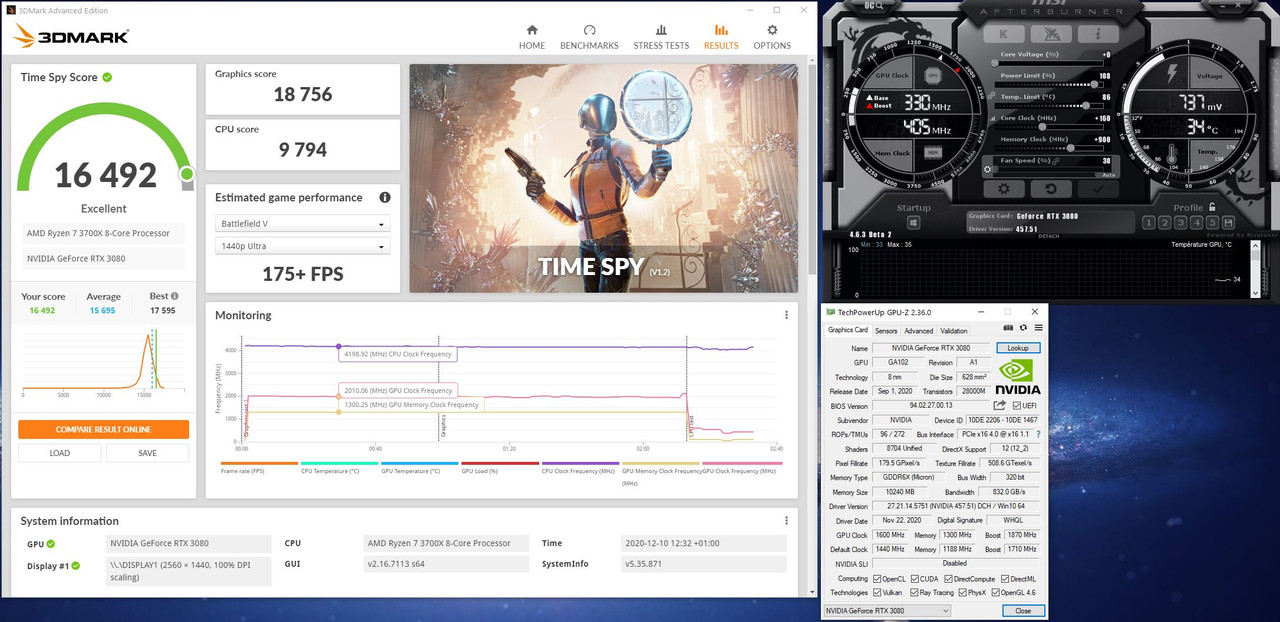The image size is (1280, 622).
Task: Click the GPU Clock Frequency marker in Monitoring graph
Action: click(338, 396)
